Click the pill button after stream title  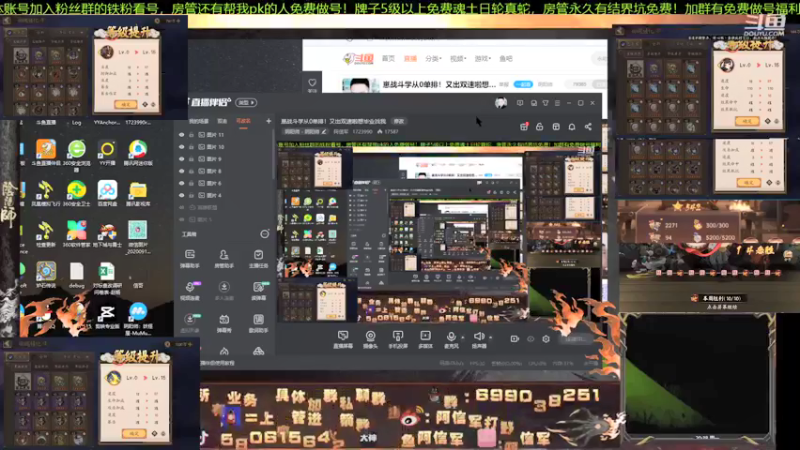[398, 121]
